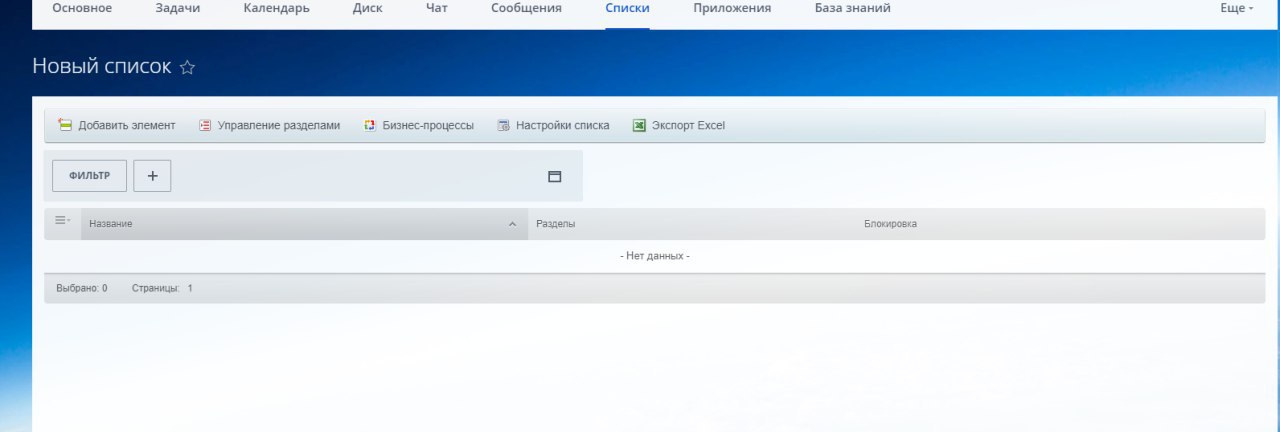Click the plus button next to filter
This screenshot has height=432, width=1280.
(152, 176)
